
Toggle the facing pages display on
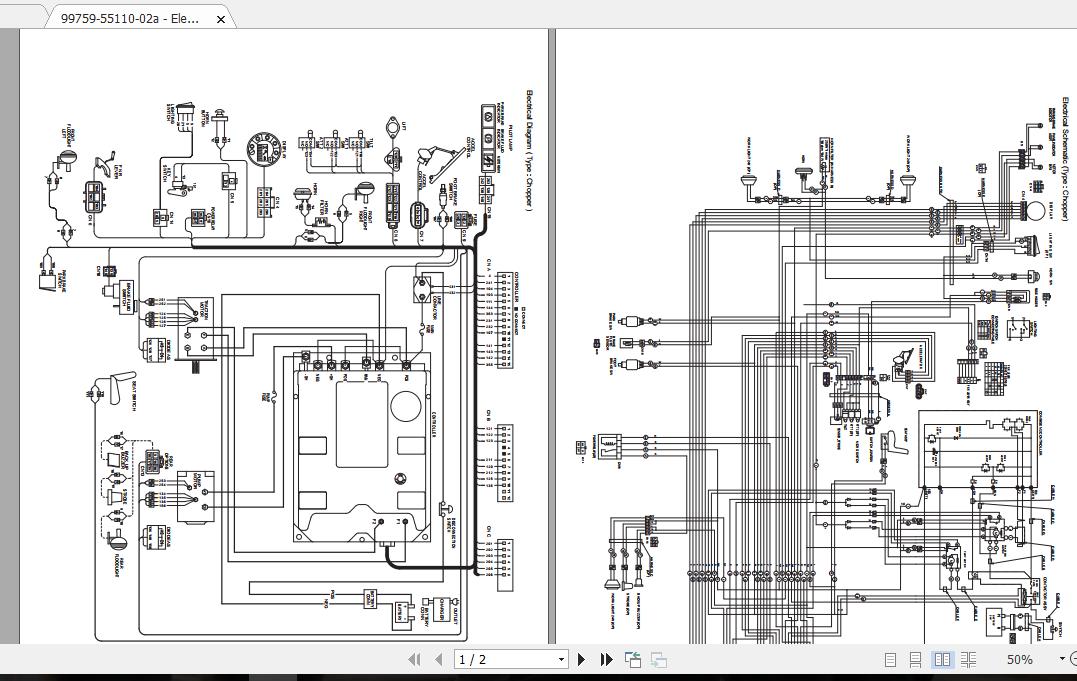coord(941,660)
